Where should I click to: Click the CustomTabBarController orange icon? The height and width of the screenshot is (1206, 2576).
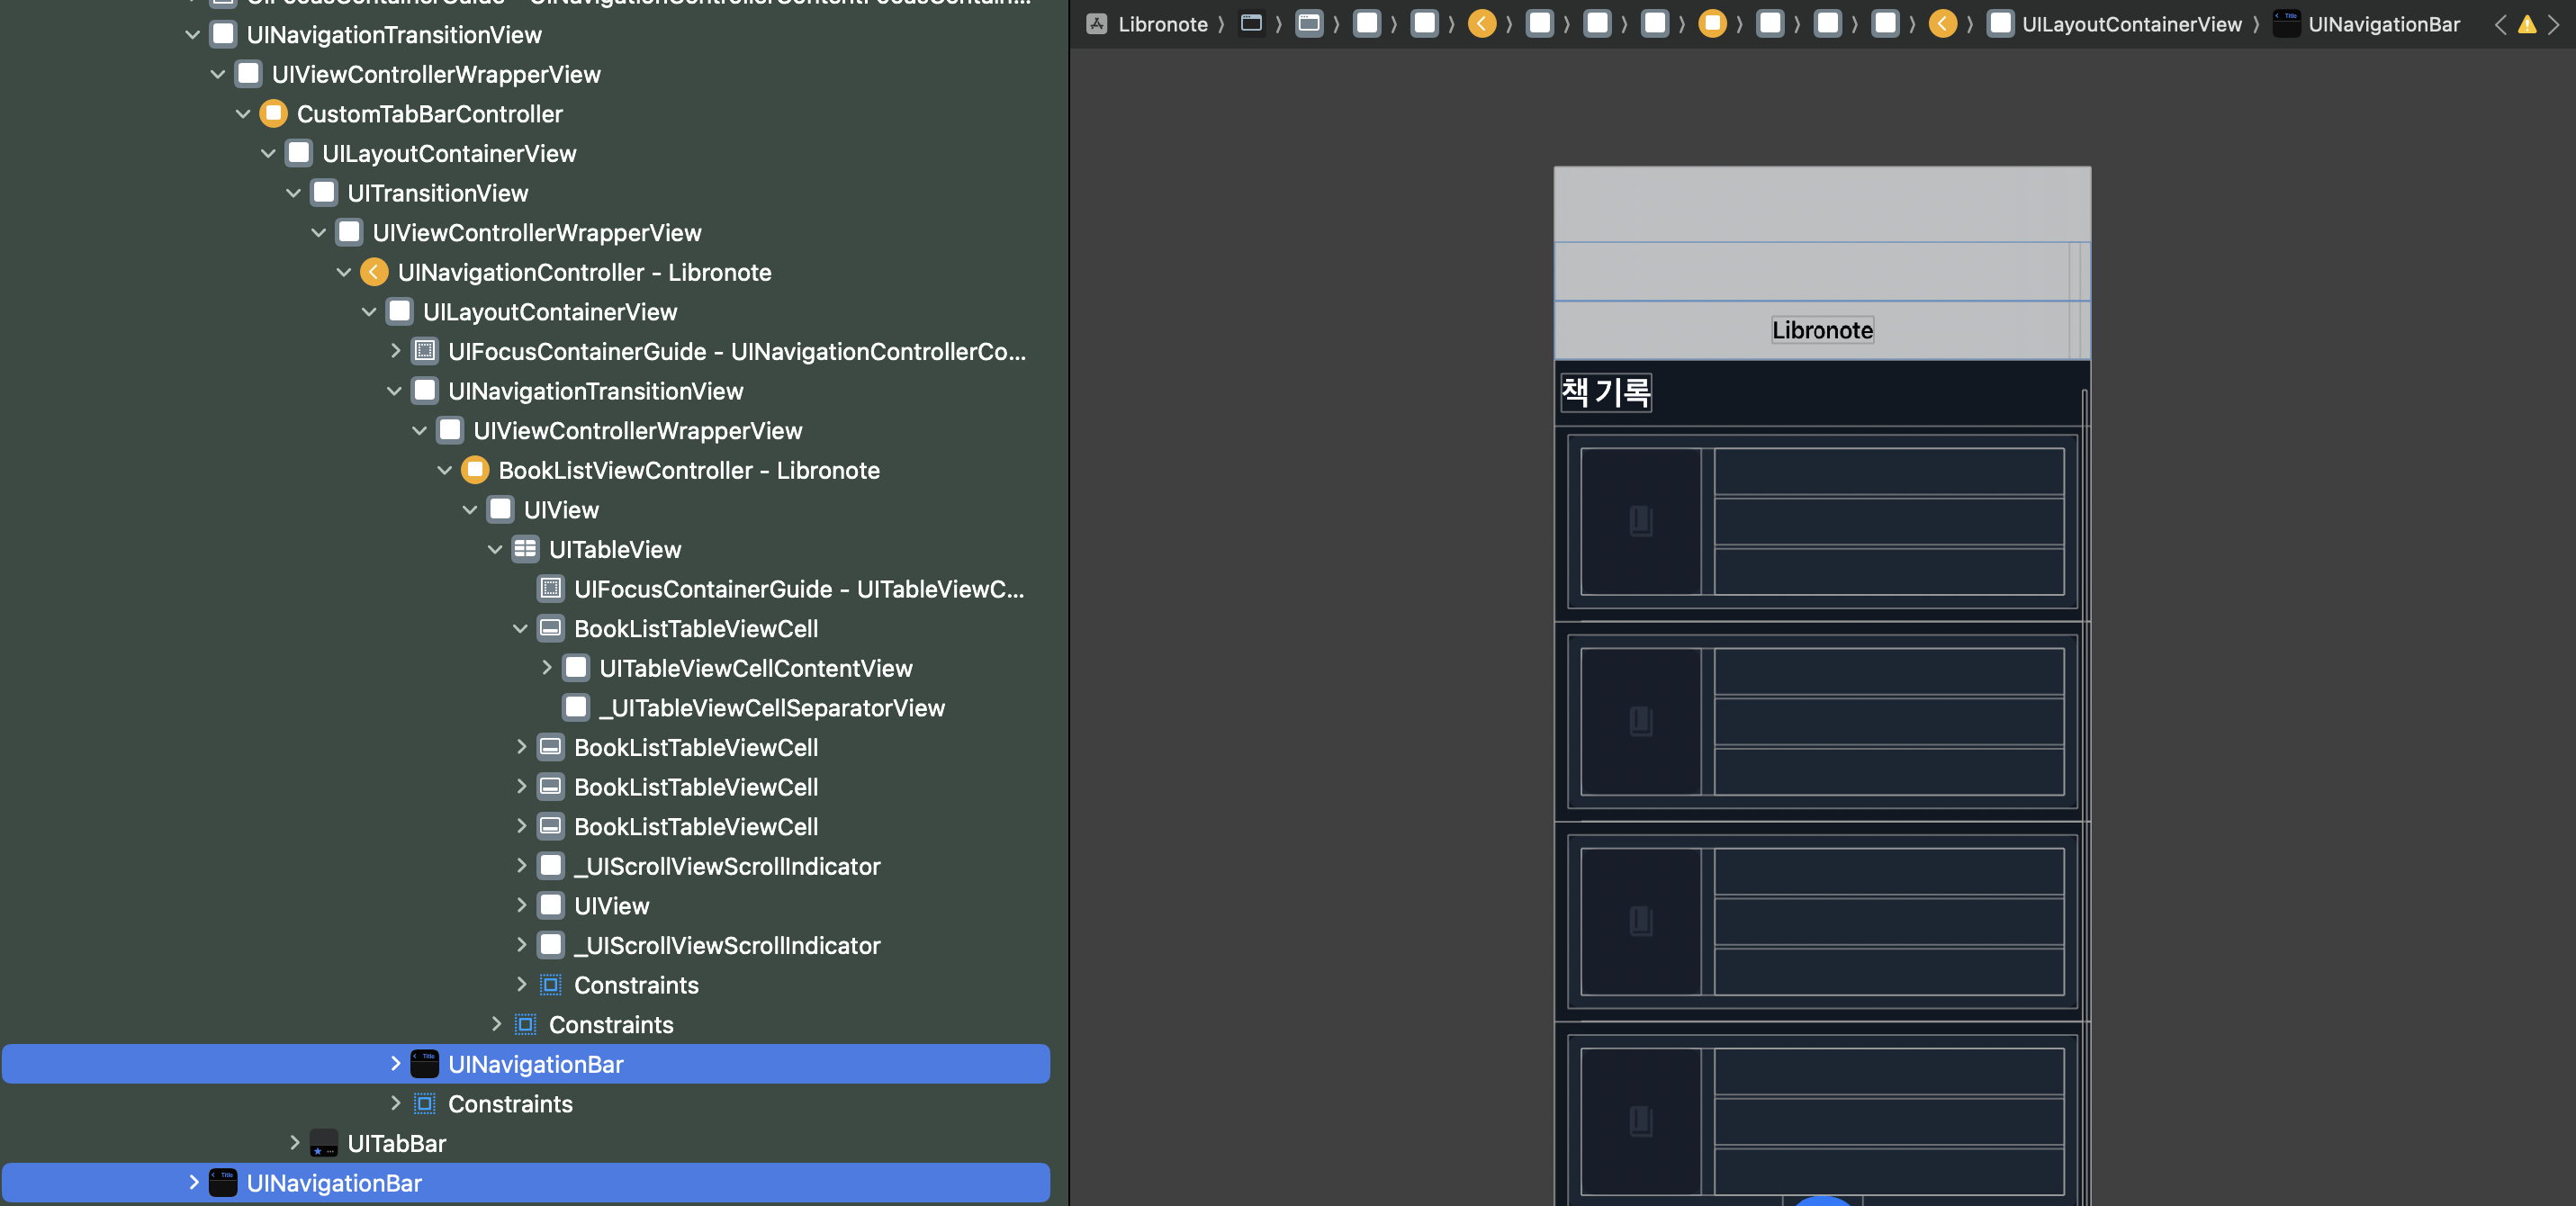tap(273, 114)
